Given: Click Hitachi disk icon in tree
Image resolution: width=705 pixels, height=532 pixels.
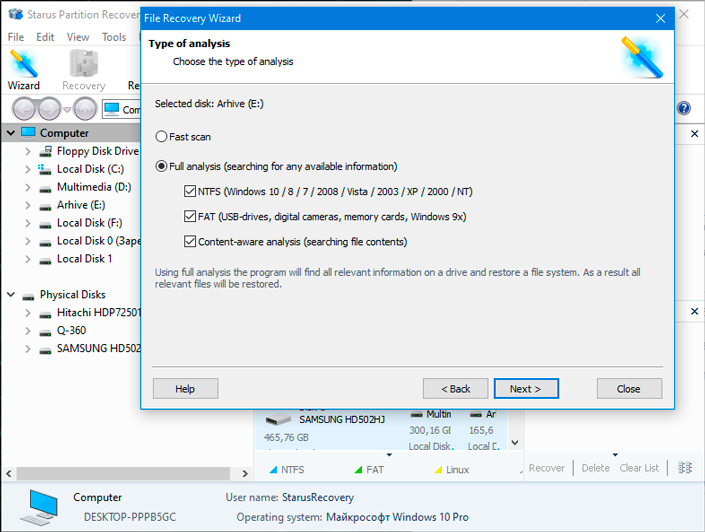Looking at the screenshot, I should pos(45,315).
